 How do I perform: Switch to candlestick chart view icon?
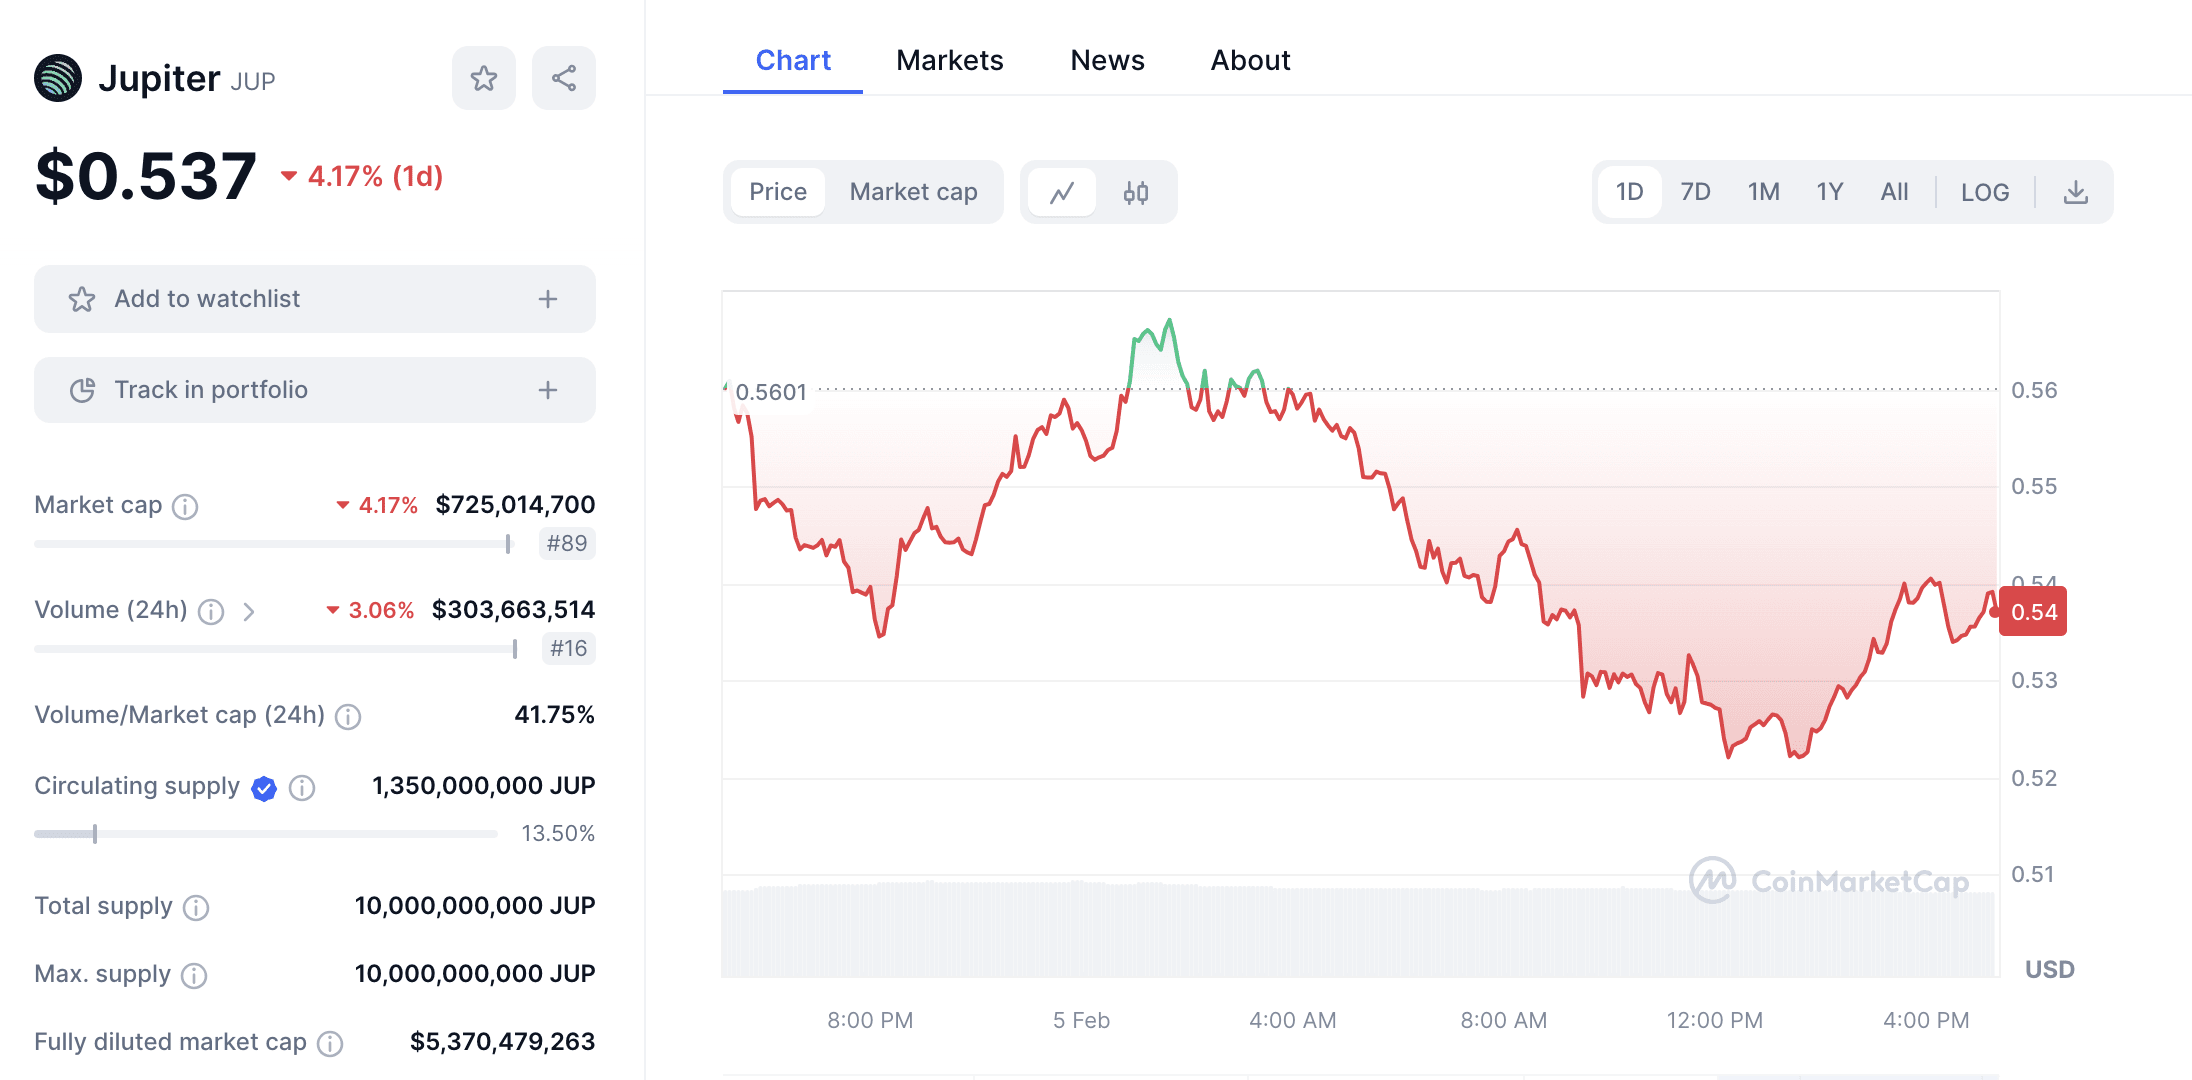(x=1136, y=192)
